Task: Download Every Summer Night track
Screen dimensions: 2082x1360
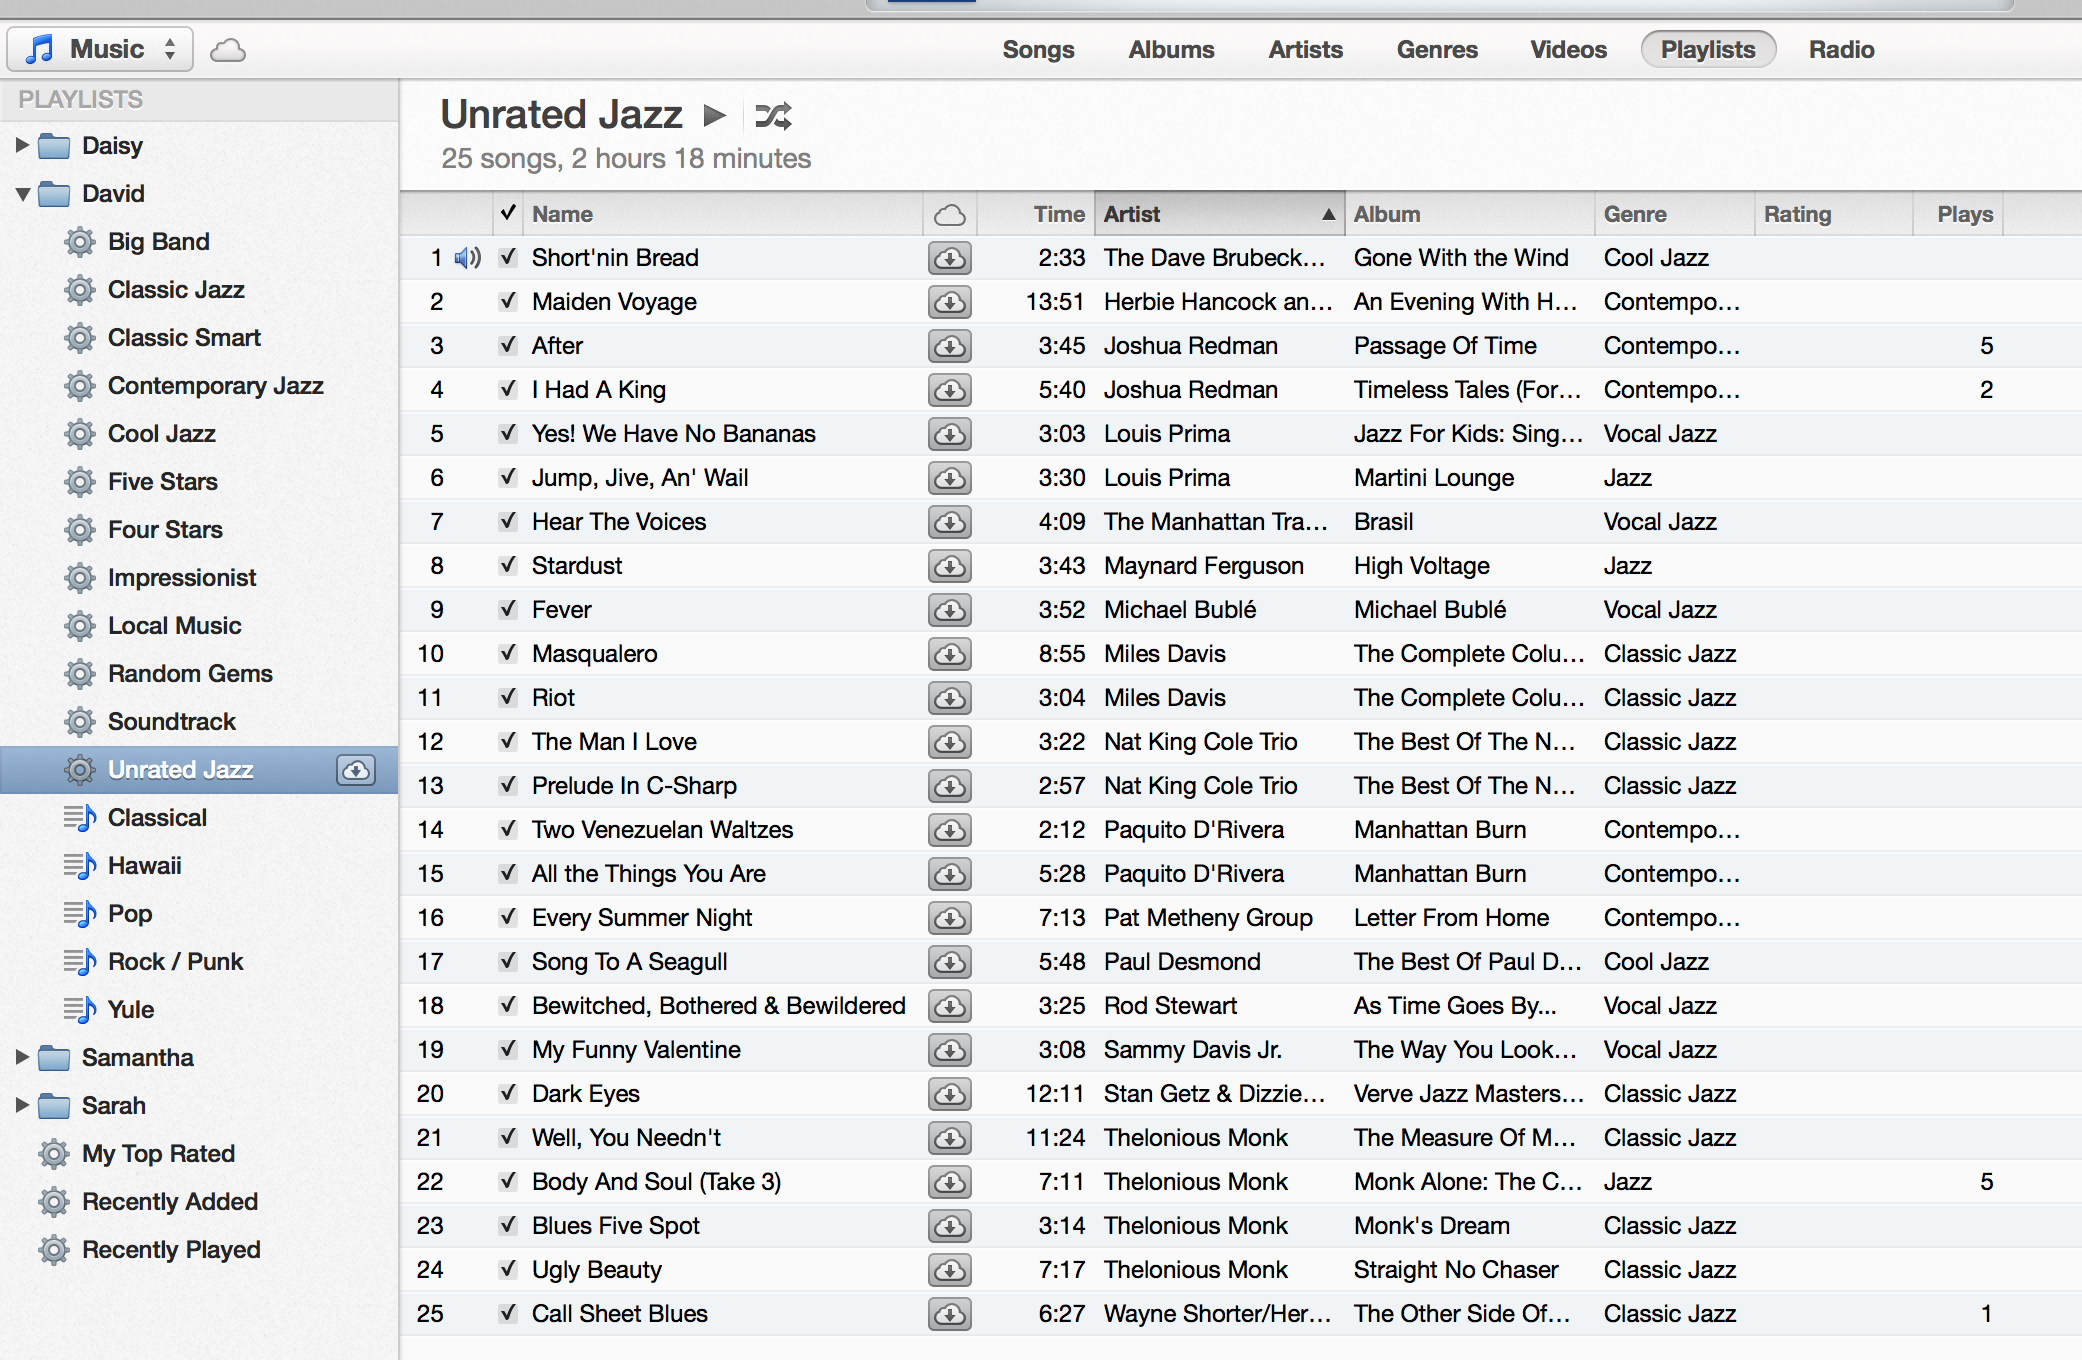Action: (949, 918)
